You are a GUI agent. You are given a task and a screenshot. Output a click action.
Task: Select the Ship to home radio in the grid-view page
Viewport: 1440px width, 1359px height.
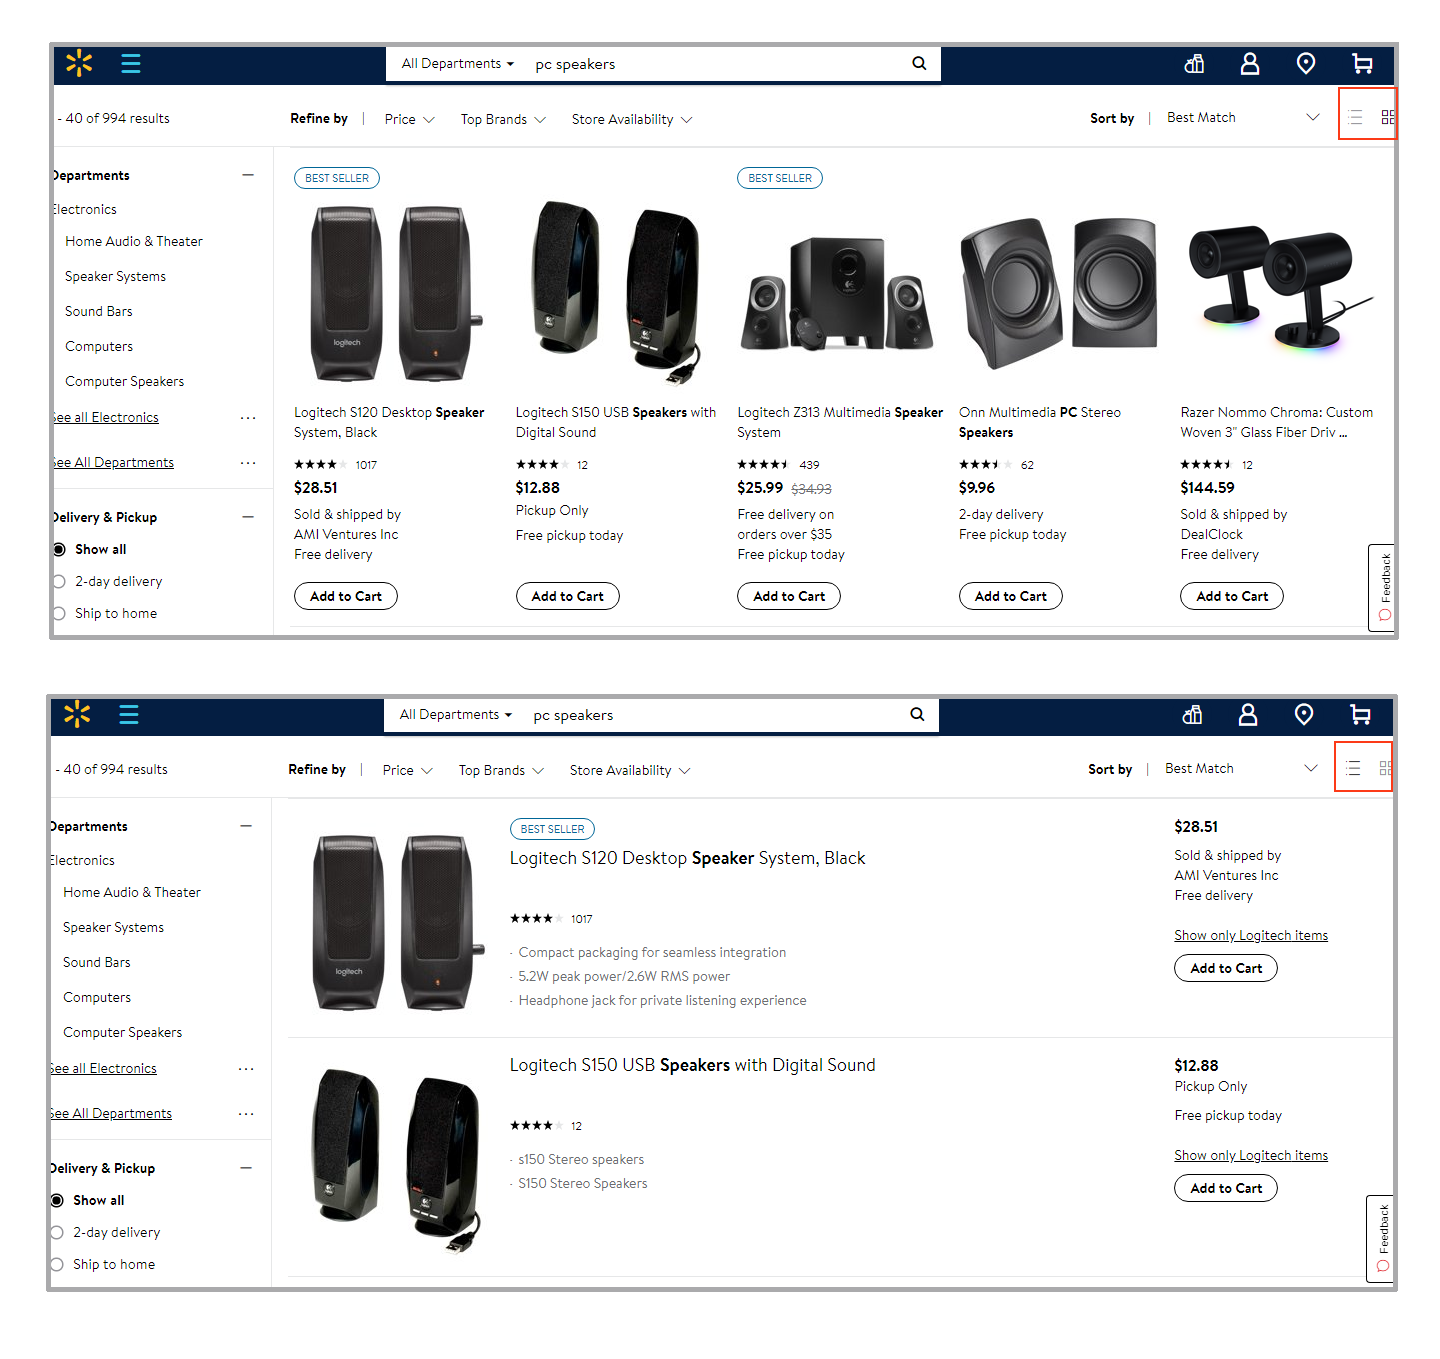(59, 614)
